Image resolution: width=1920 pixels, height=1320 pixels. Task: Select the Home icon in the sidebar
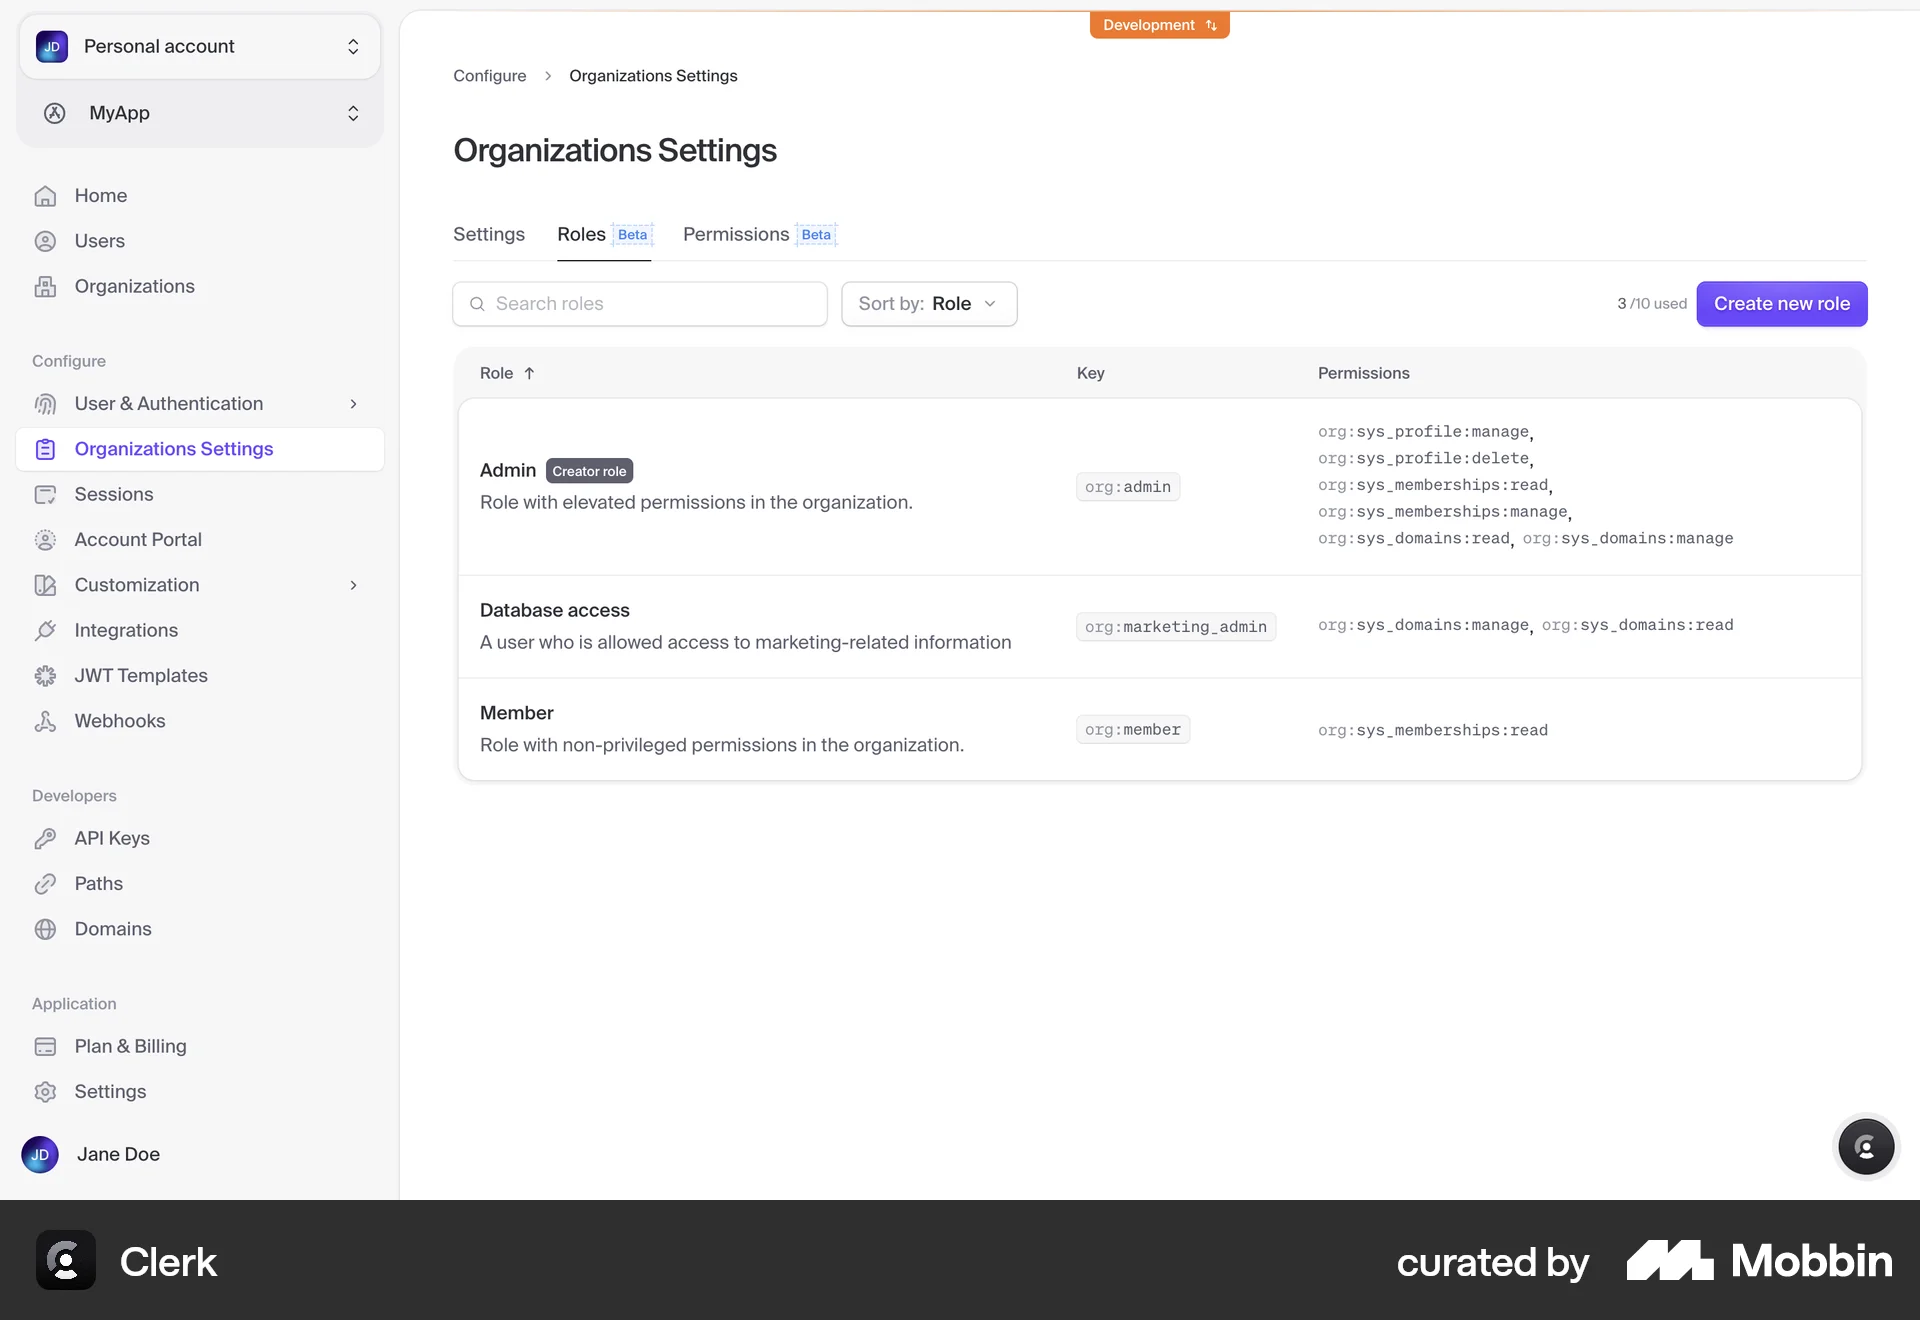pos(46,195)
